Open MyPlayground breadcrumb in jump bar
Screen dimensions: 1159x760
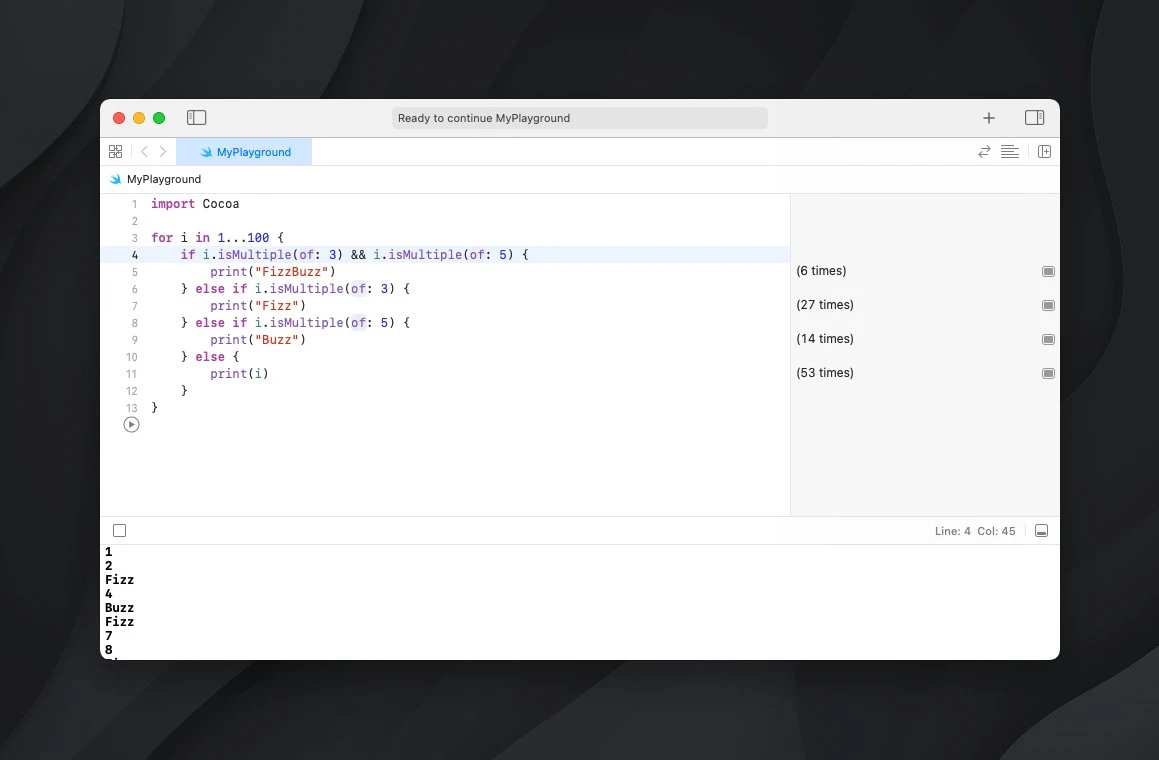pos(163,179)
